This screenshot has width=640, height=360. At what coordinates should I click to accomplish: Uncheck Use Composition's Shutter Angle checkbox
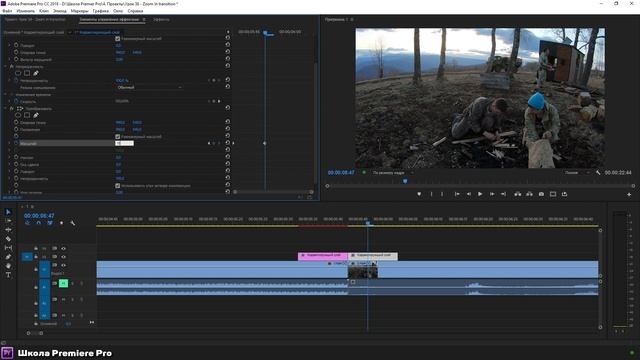118,186
